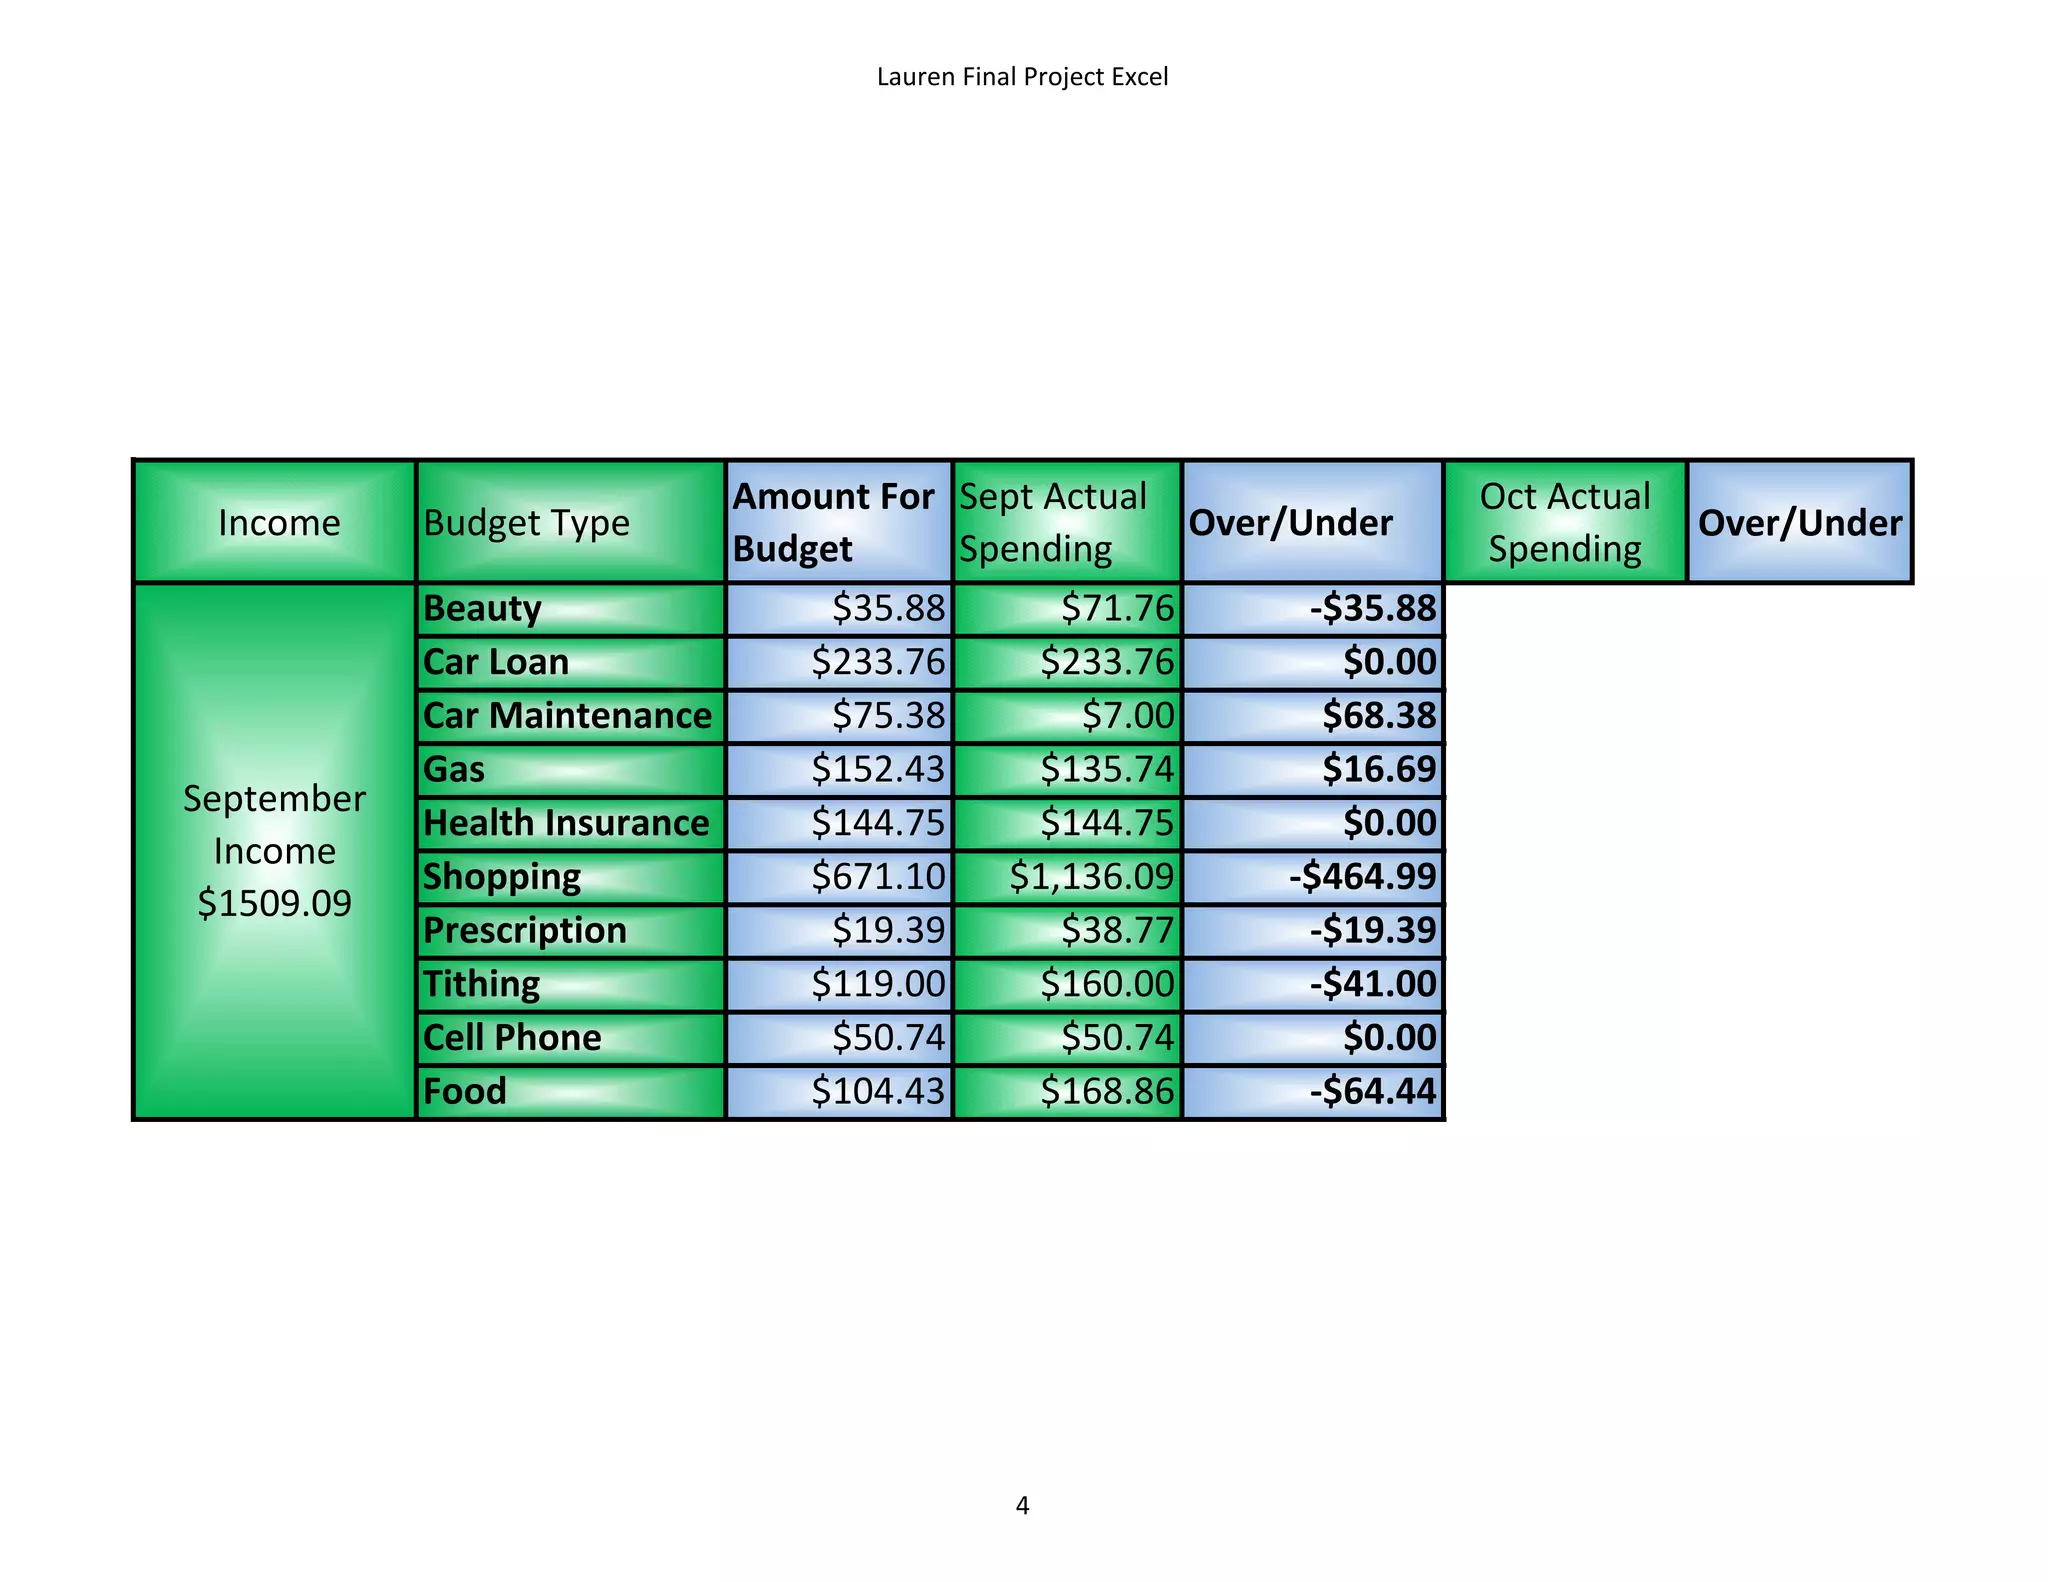
Task: Click the $135.74 Gas Sept spending
Action: point(1068,770)
